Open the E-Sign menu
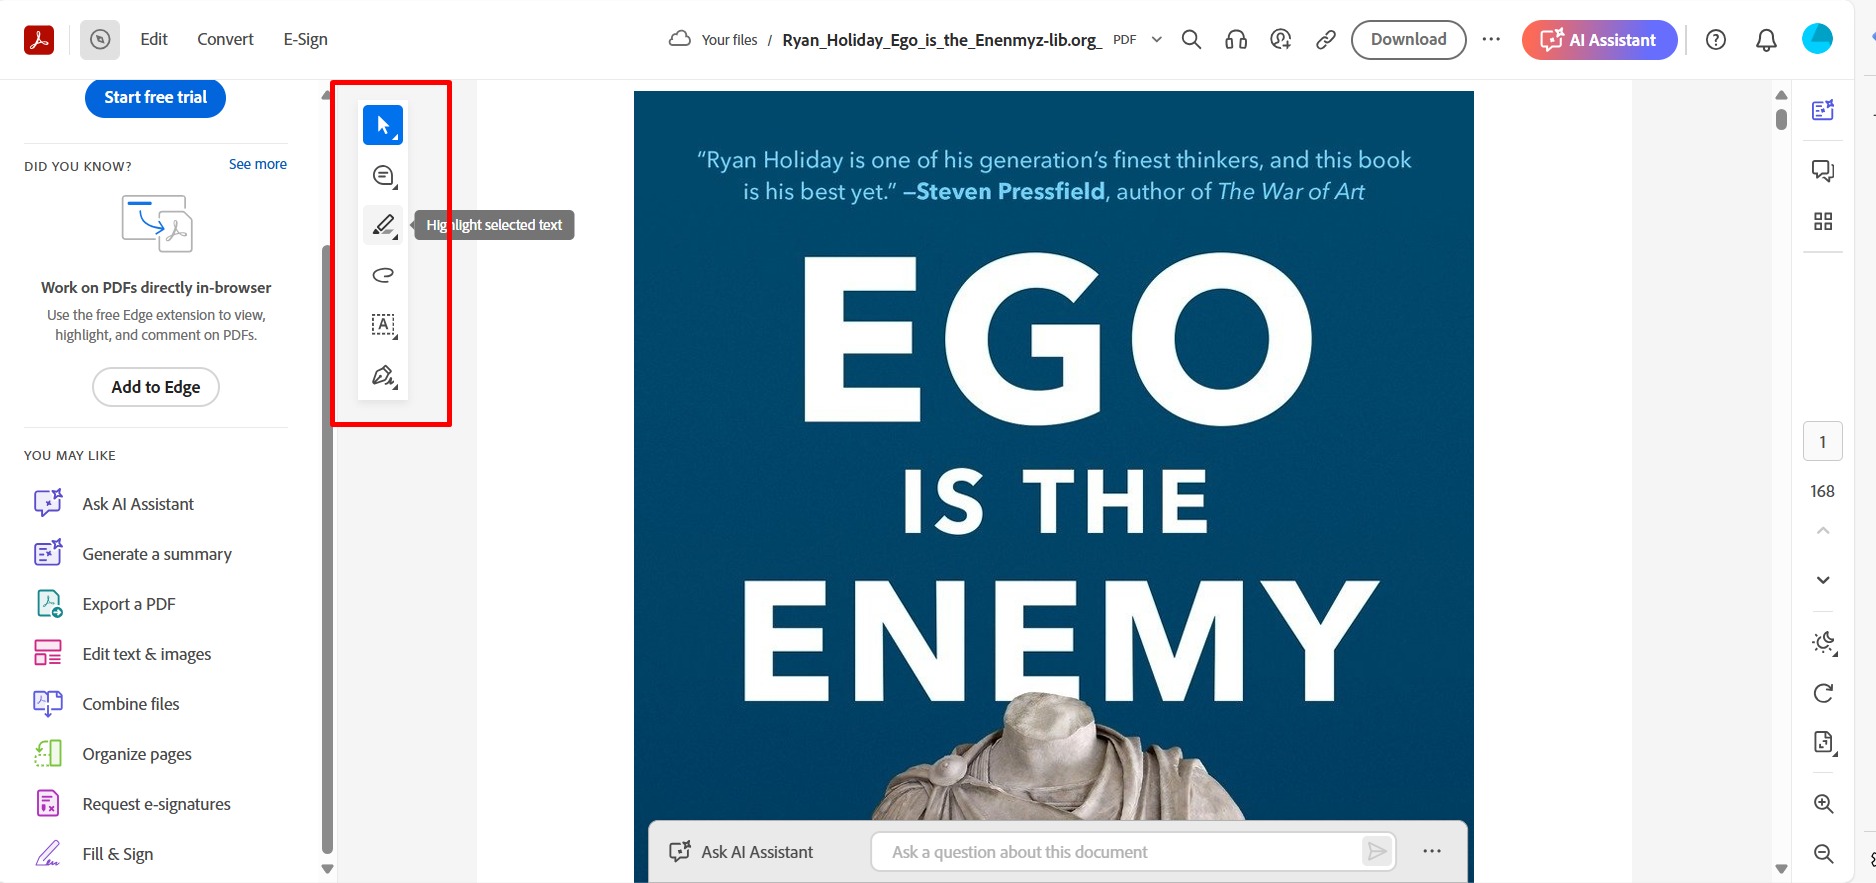Viewport: 1876px width, 883px height. (305, 39)
